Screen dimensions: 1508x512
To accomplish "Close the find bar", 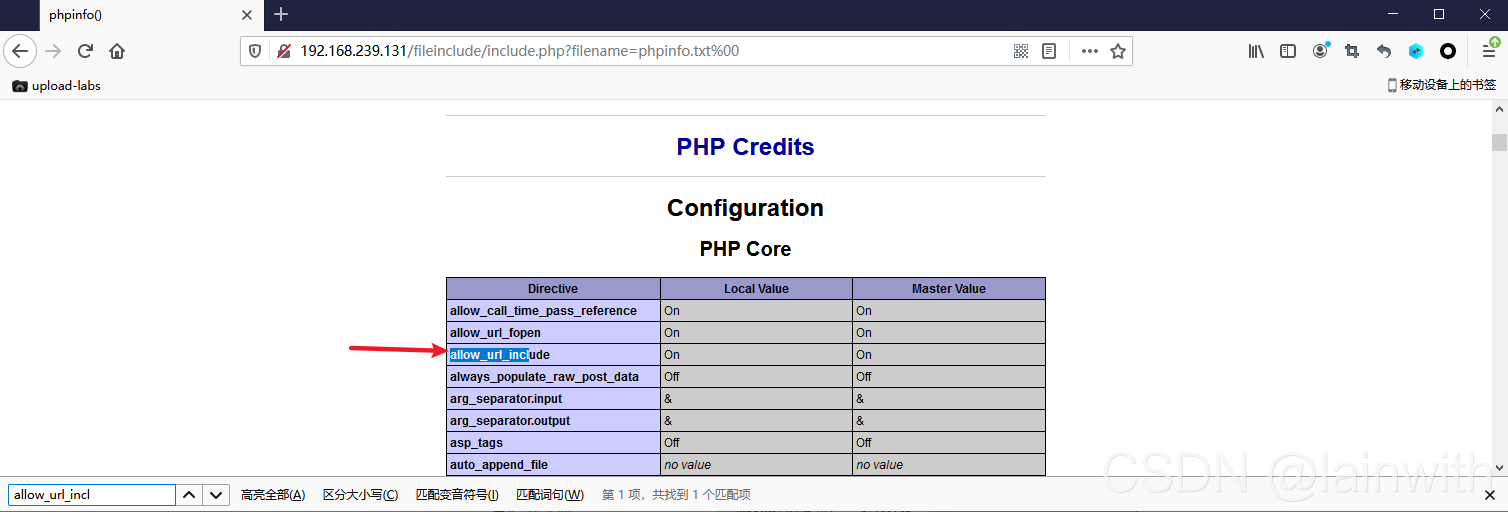I will point(1489,495).
